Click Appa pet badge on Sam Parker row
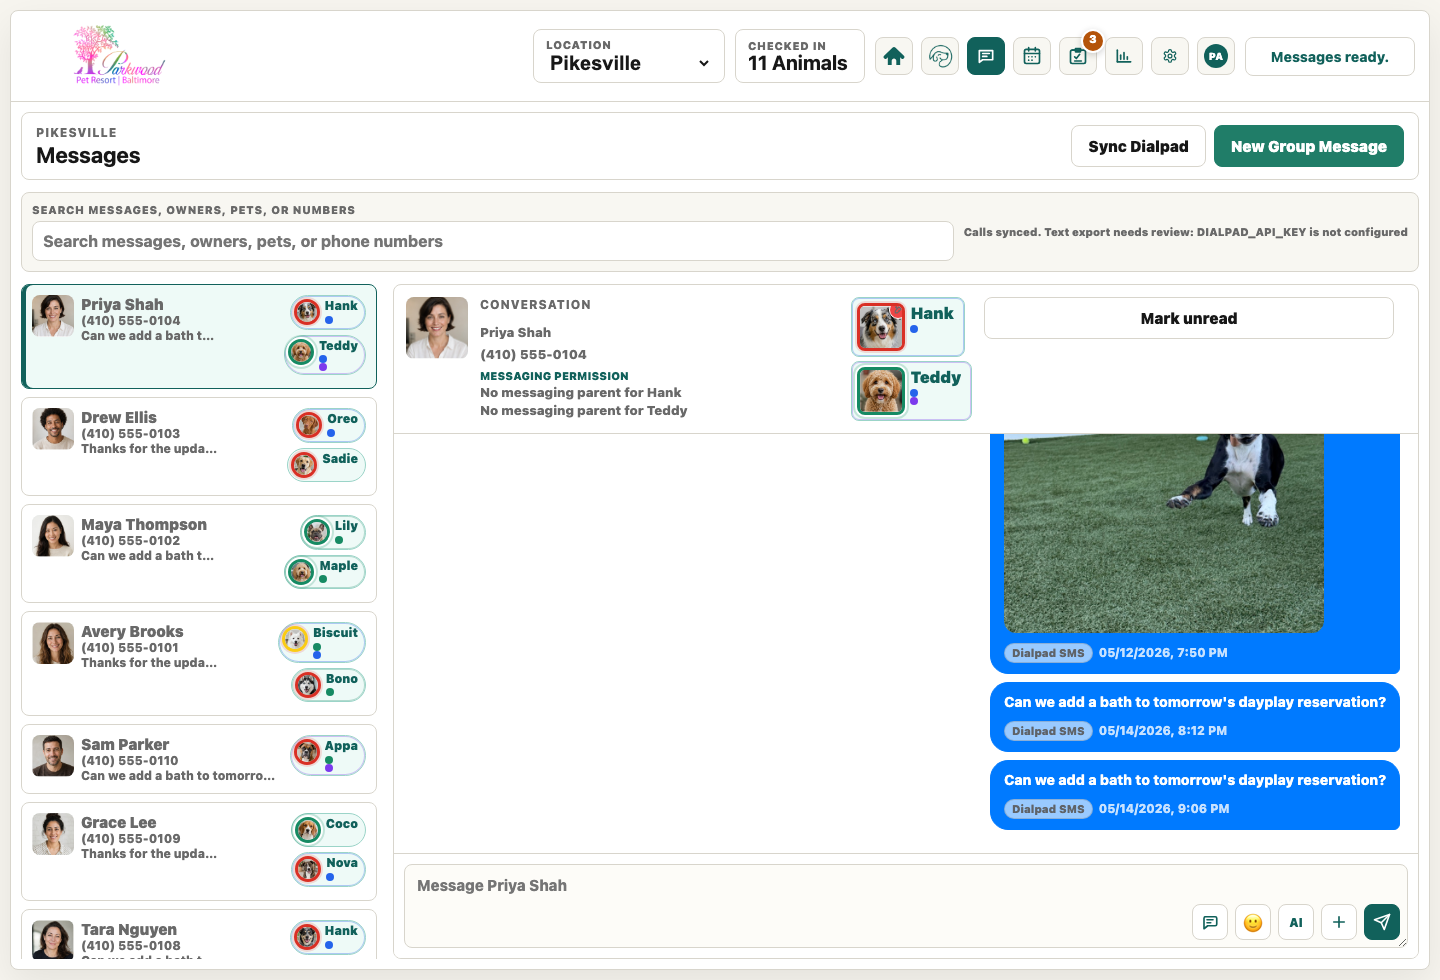Screen dimensions: 1440x980 pos(328,758)
